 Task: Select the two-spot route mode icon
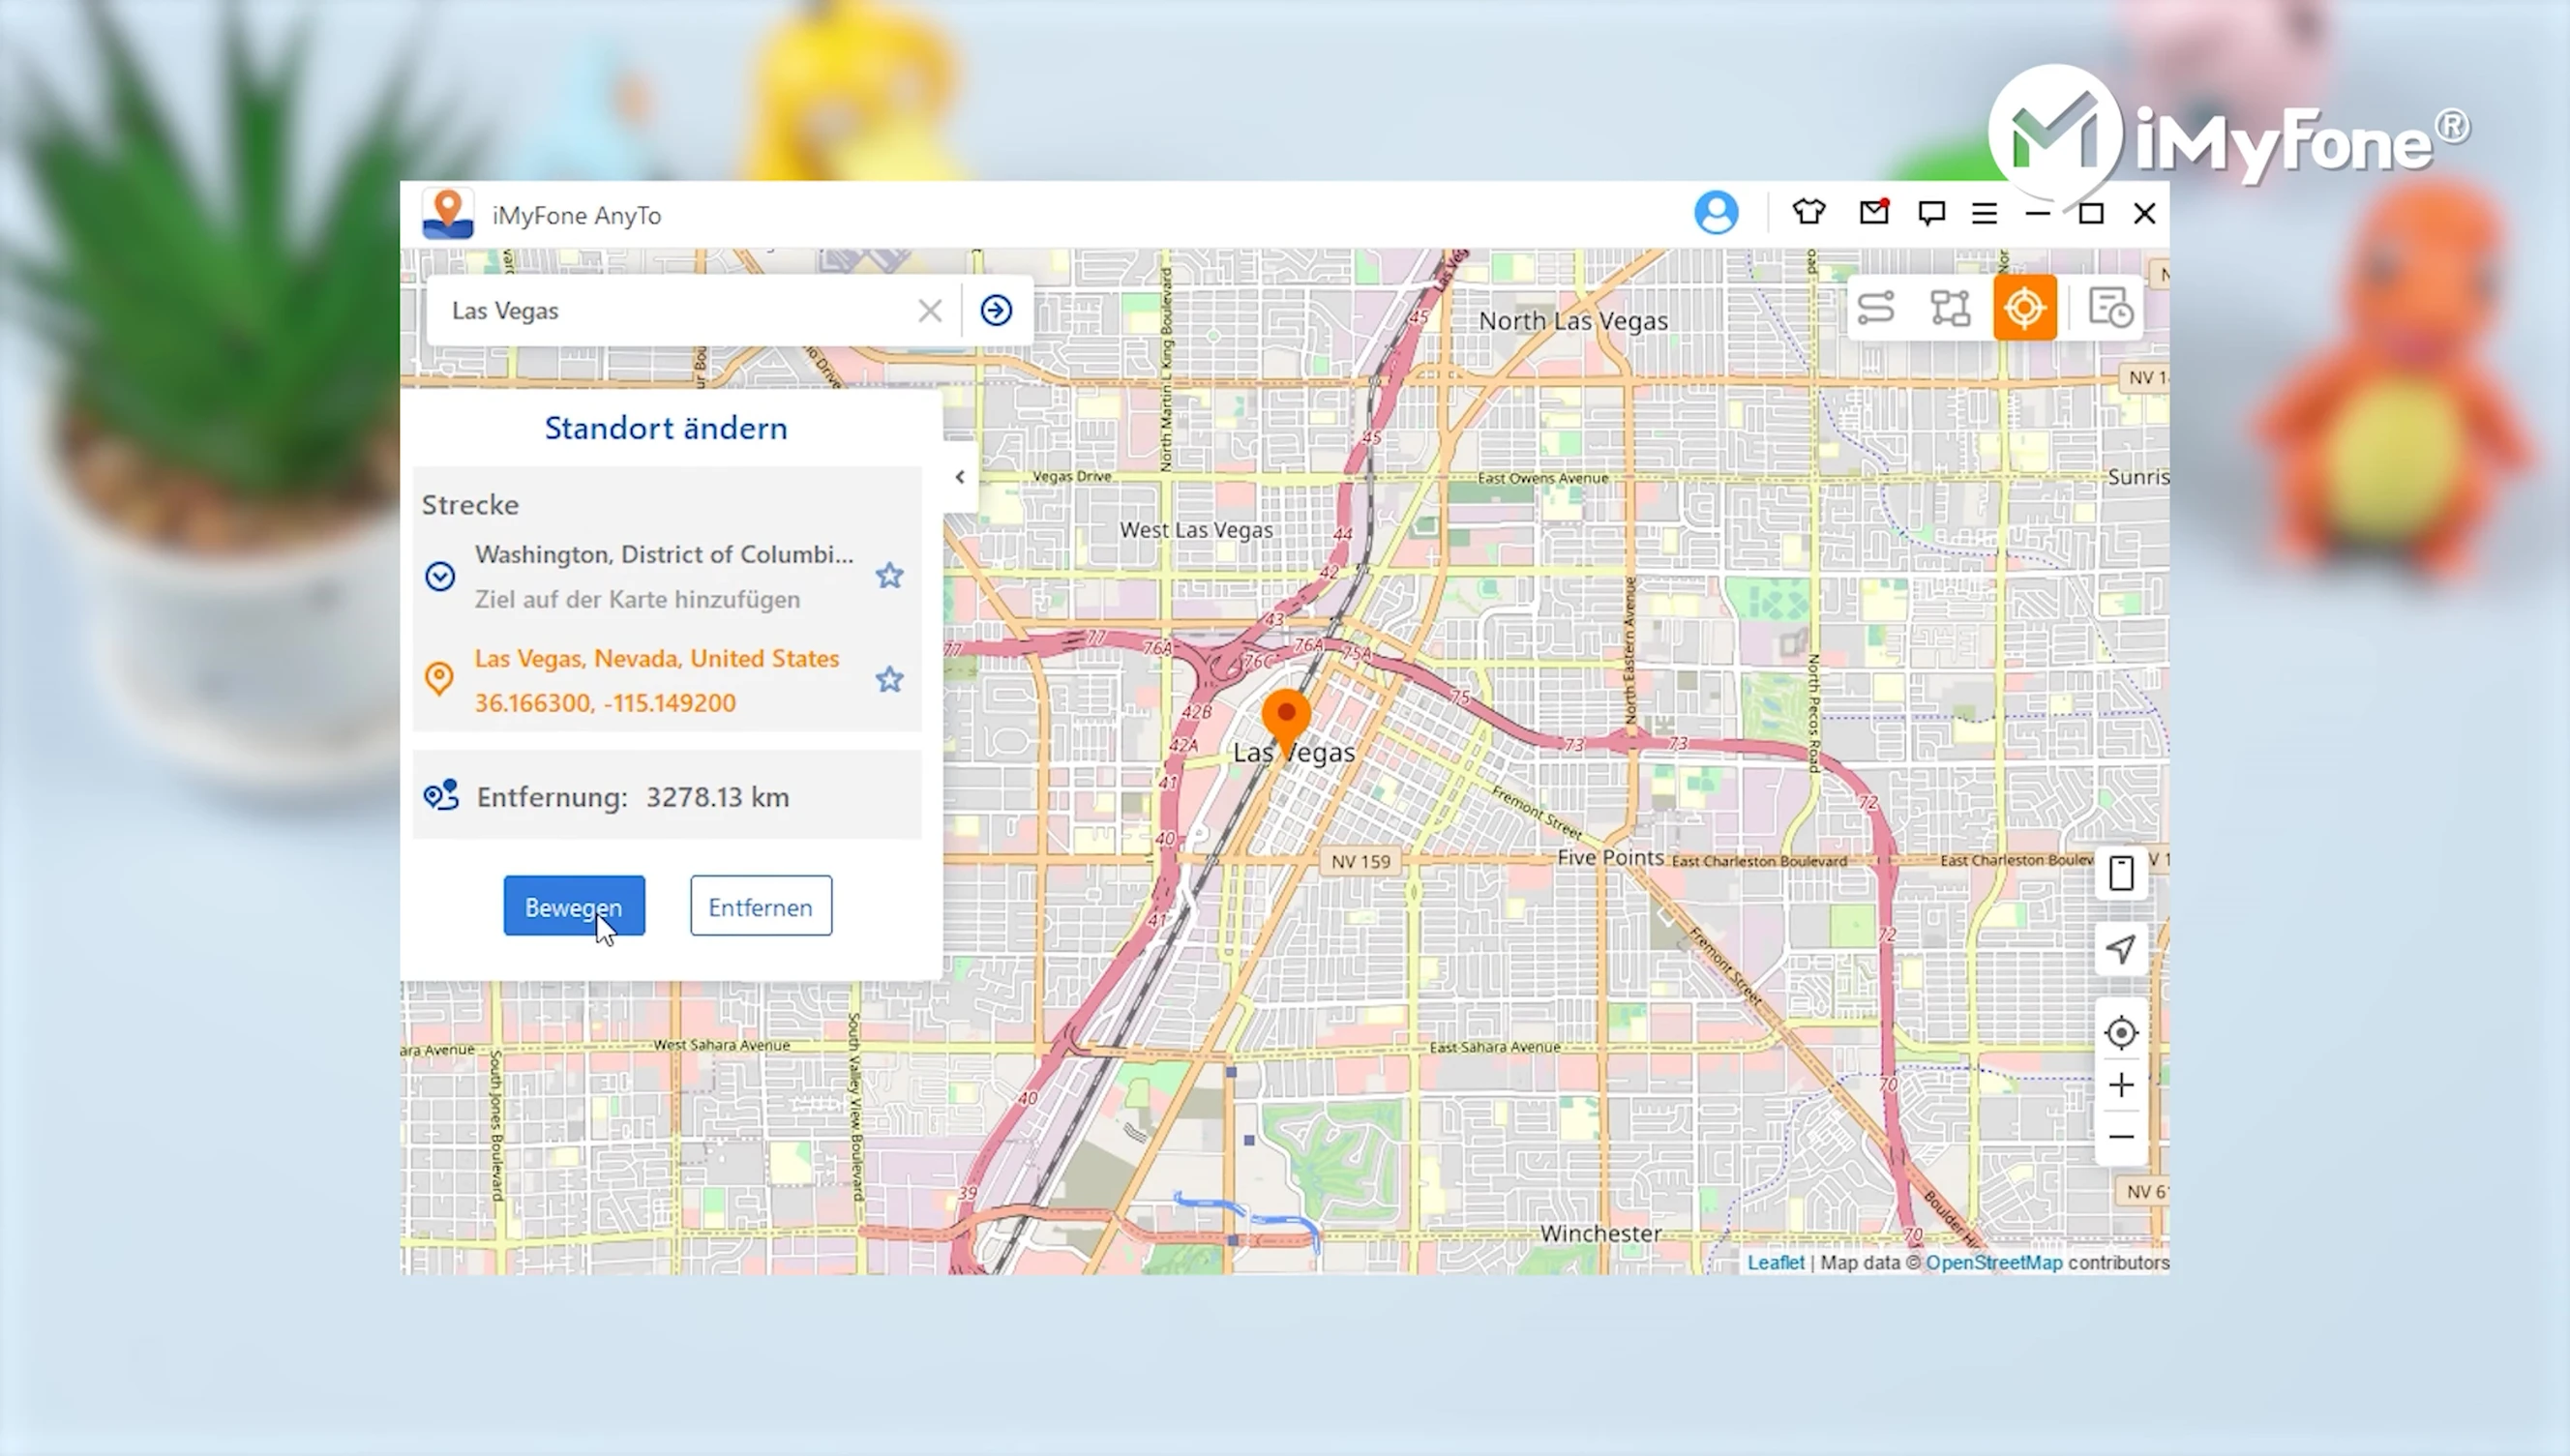[1876, 308]
